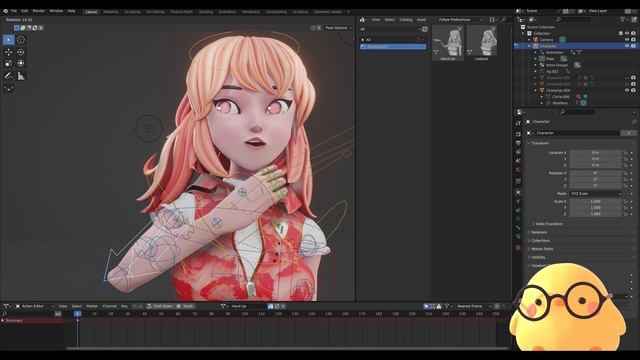The height and width of the screenshot is (360, 640).
Task: Open the Object properties tab icon
Action: pyautogui.click(x=518, y=192)
